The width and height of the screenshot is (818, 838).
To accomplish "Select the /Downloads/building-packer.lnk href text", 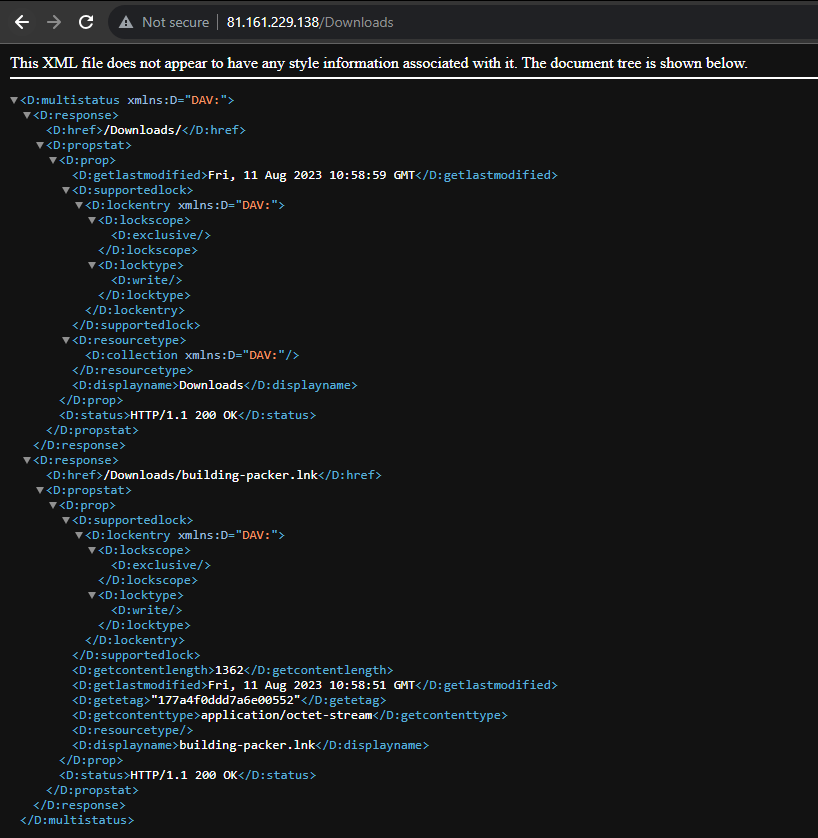I will coord(211,475).
